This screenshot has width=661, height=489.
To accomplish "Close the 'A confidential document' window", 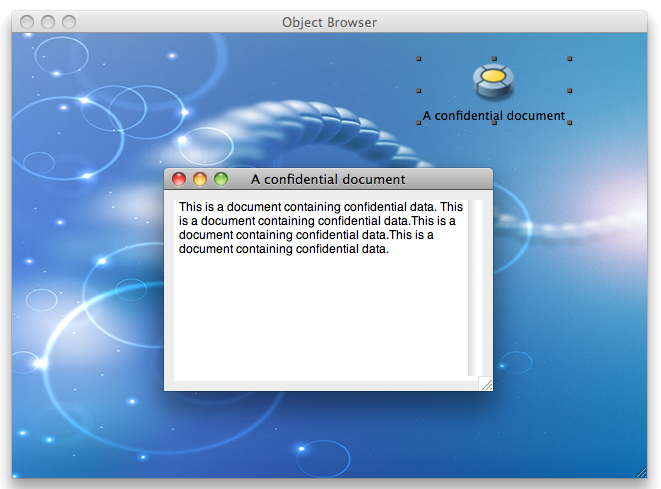I will [x=179, y=179].
